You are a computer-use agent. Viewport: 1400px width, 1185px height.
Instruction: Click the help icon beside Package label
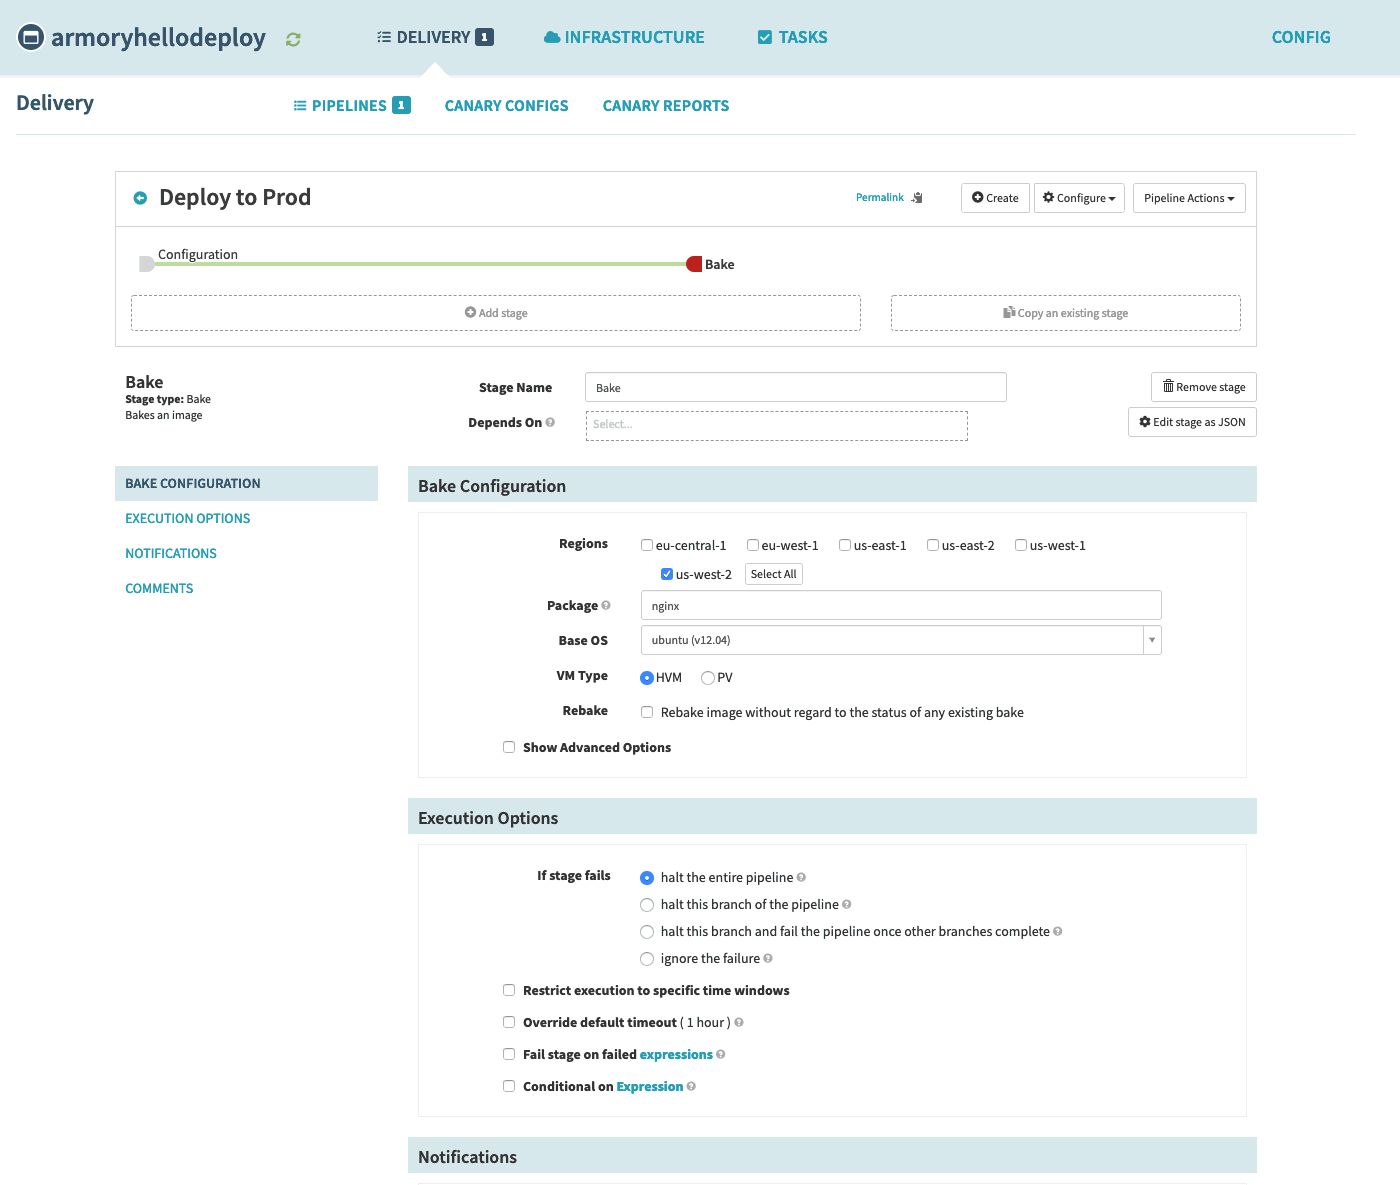coord(606,605)
